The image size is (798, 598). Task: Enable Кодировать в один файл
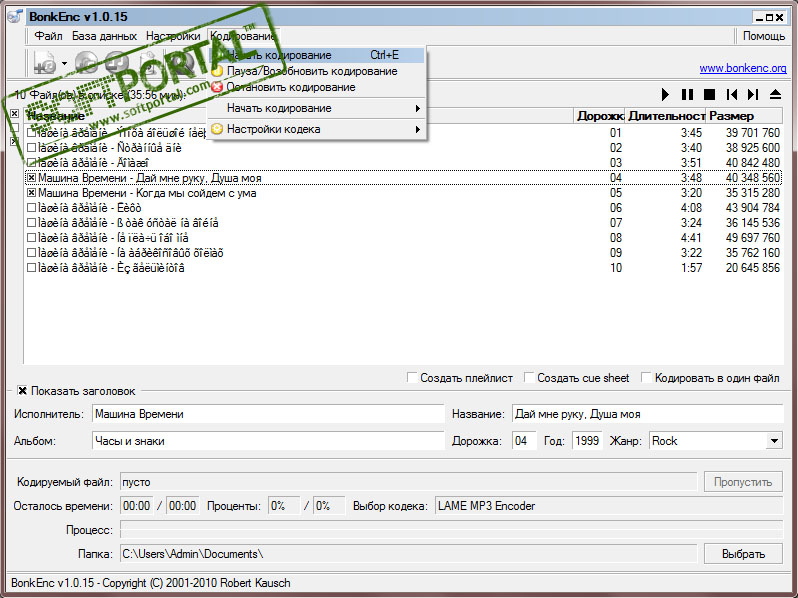click(646, 378)
